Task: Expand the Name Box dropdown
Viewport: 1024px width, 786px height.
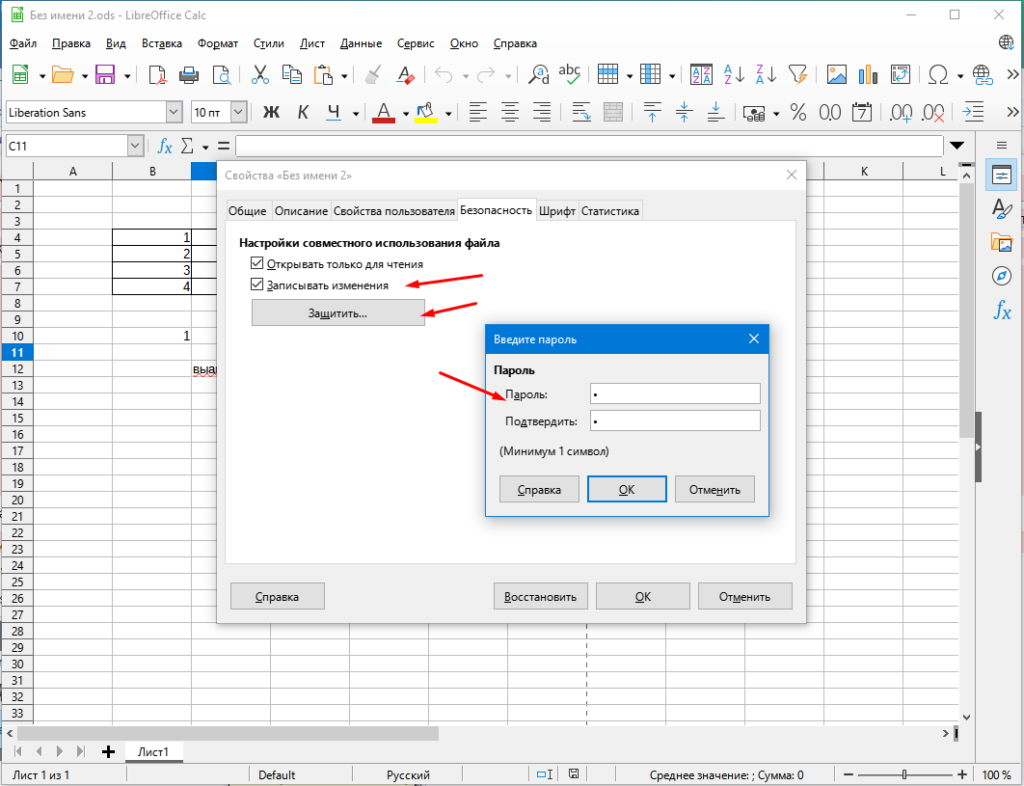Action: (135, 146)
